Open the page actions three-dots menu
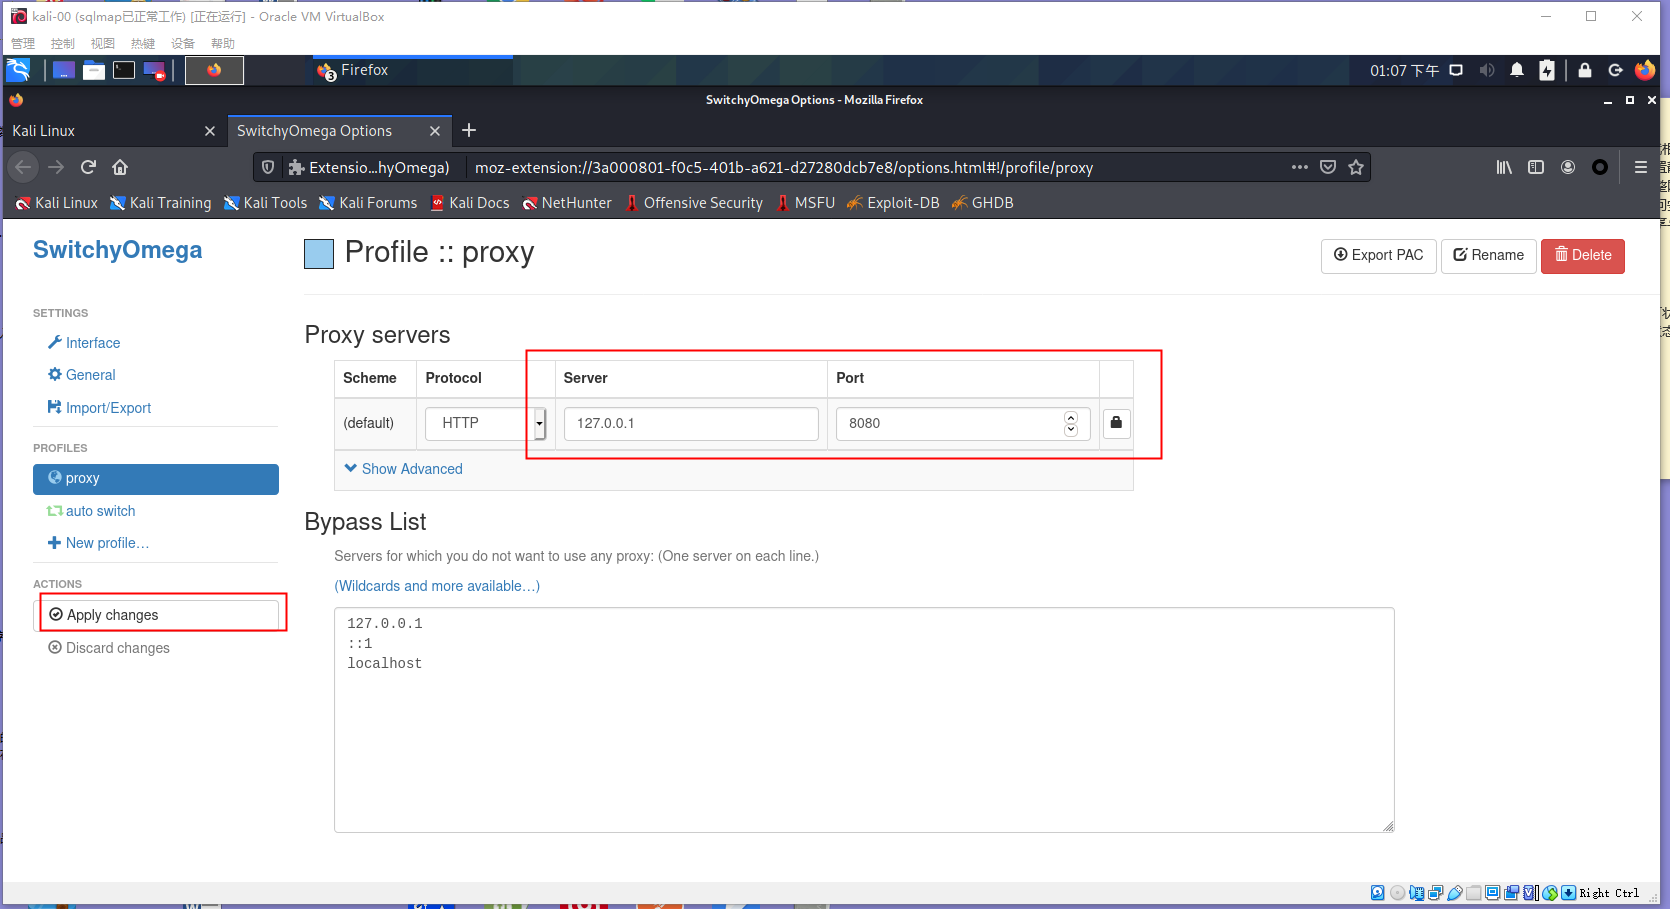The image size is (1670, 909). [1300, 167]
